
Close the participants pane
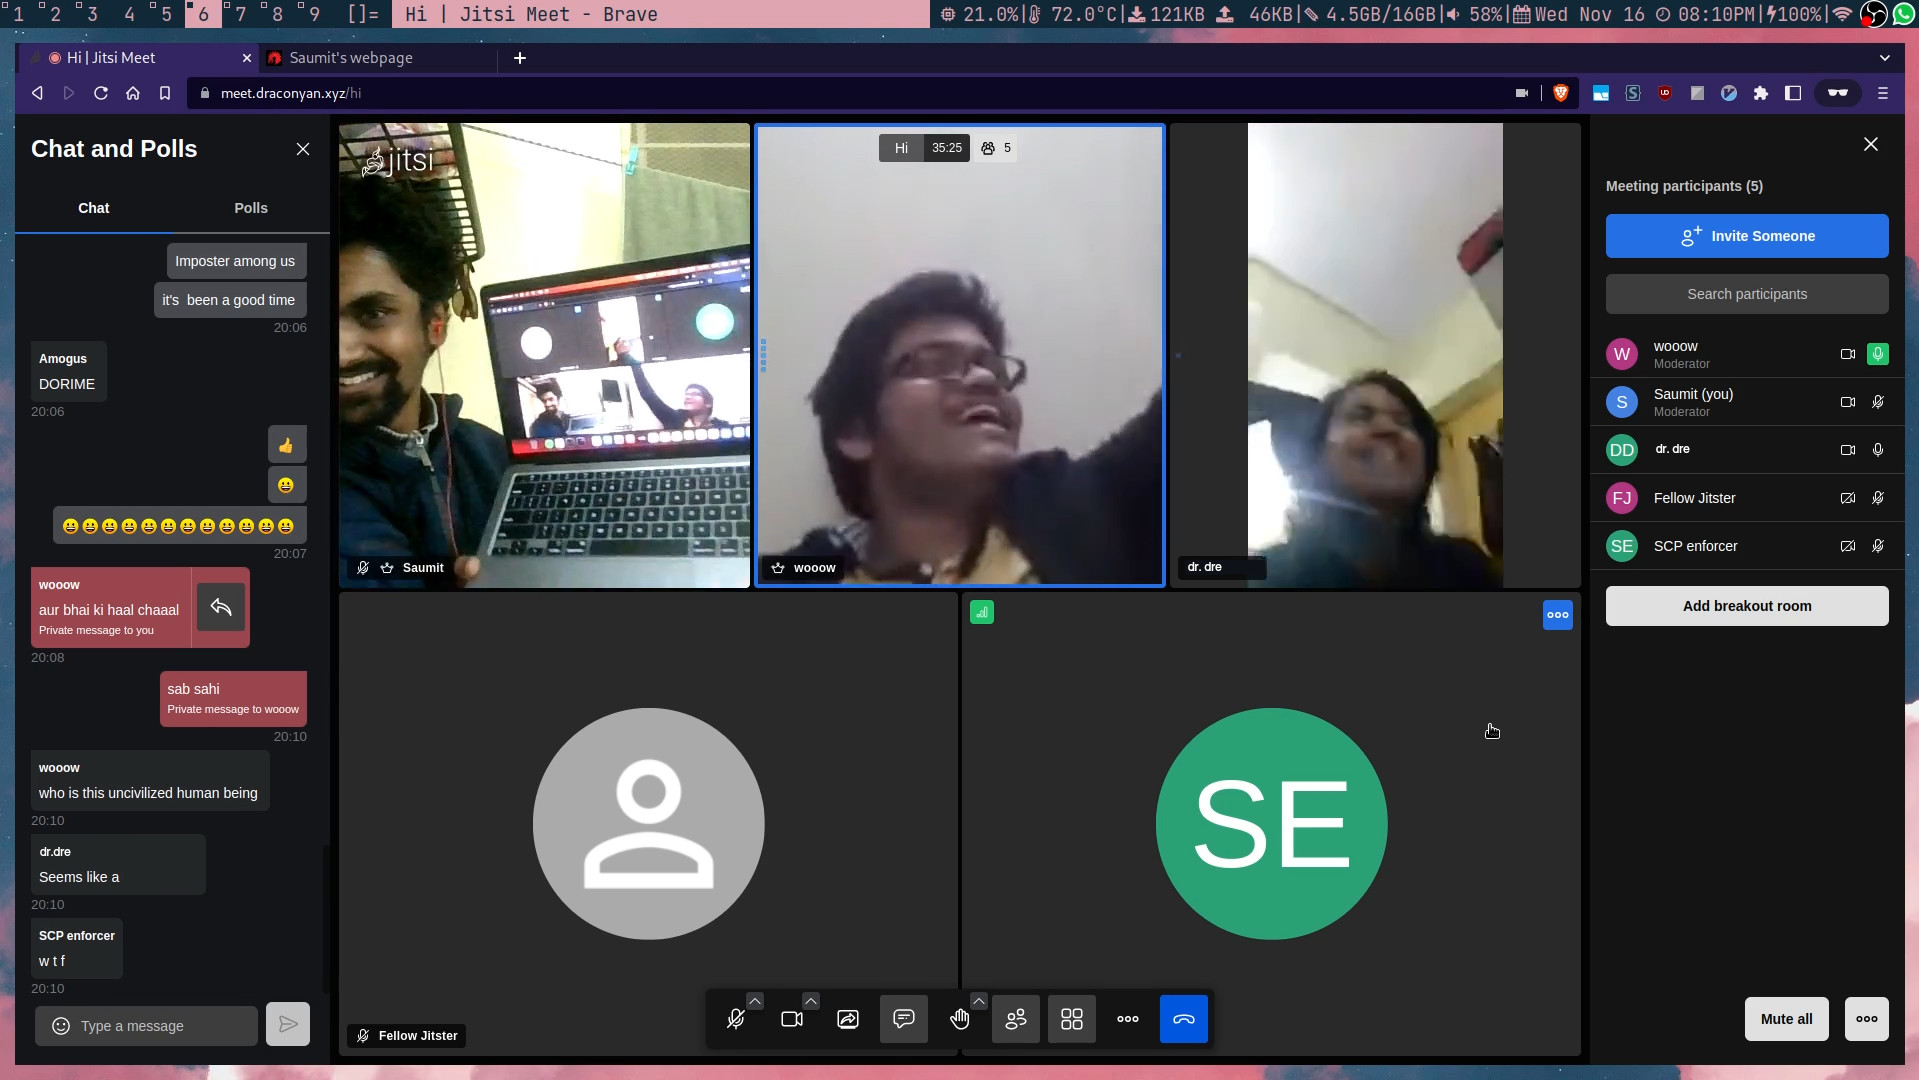1871,145
